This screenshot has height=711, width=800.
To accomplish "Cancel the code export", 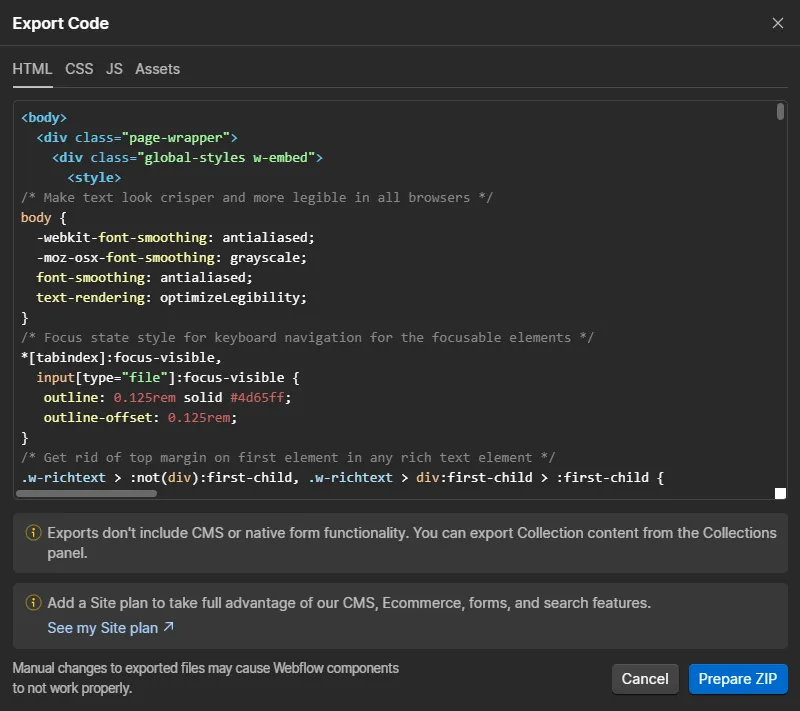I will click(645, 679).
